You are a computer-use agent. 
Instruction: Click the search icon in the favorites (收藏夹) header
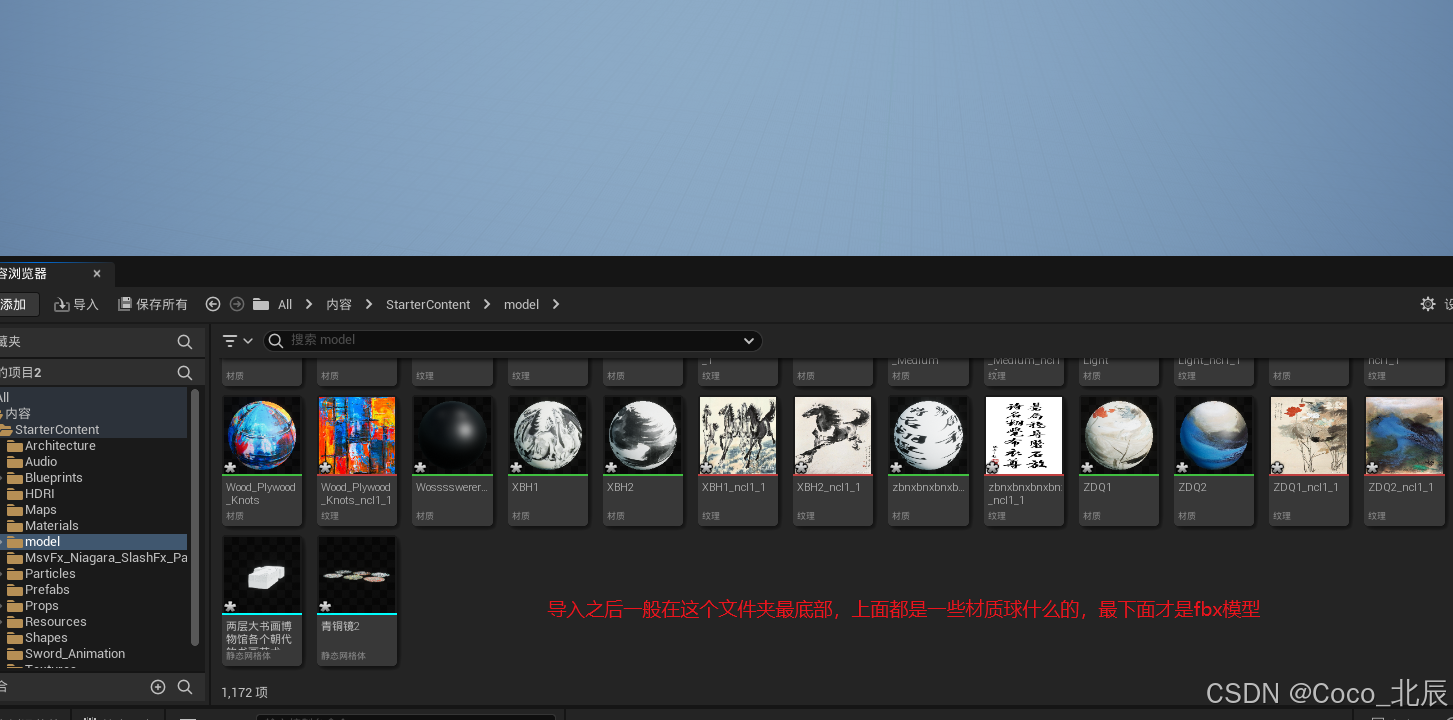coord(185,342)
